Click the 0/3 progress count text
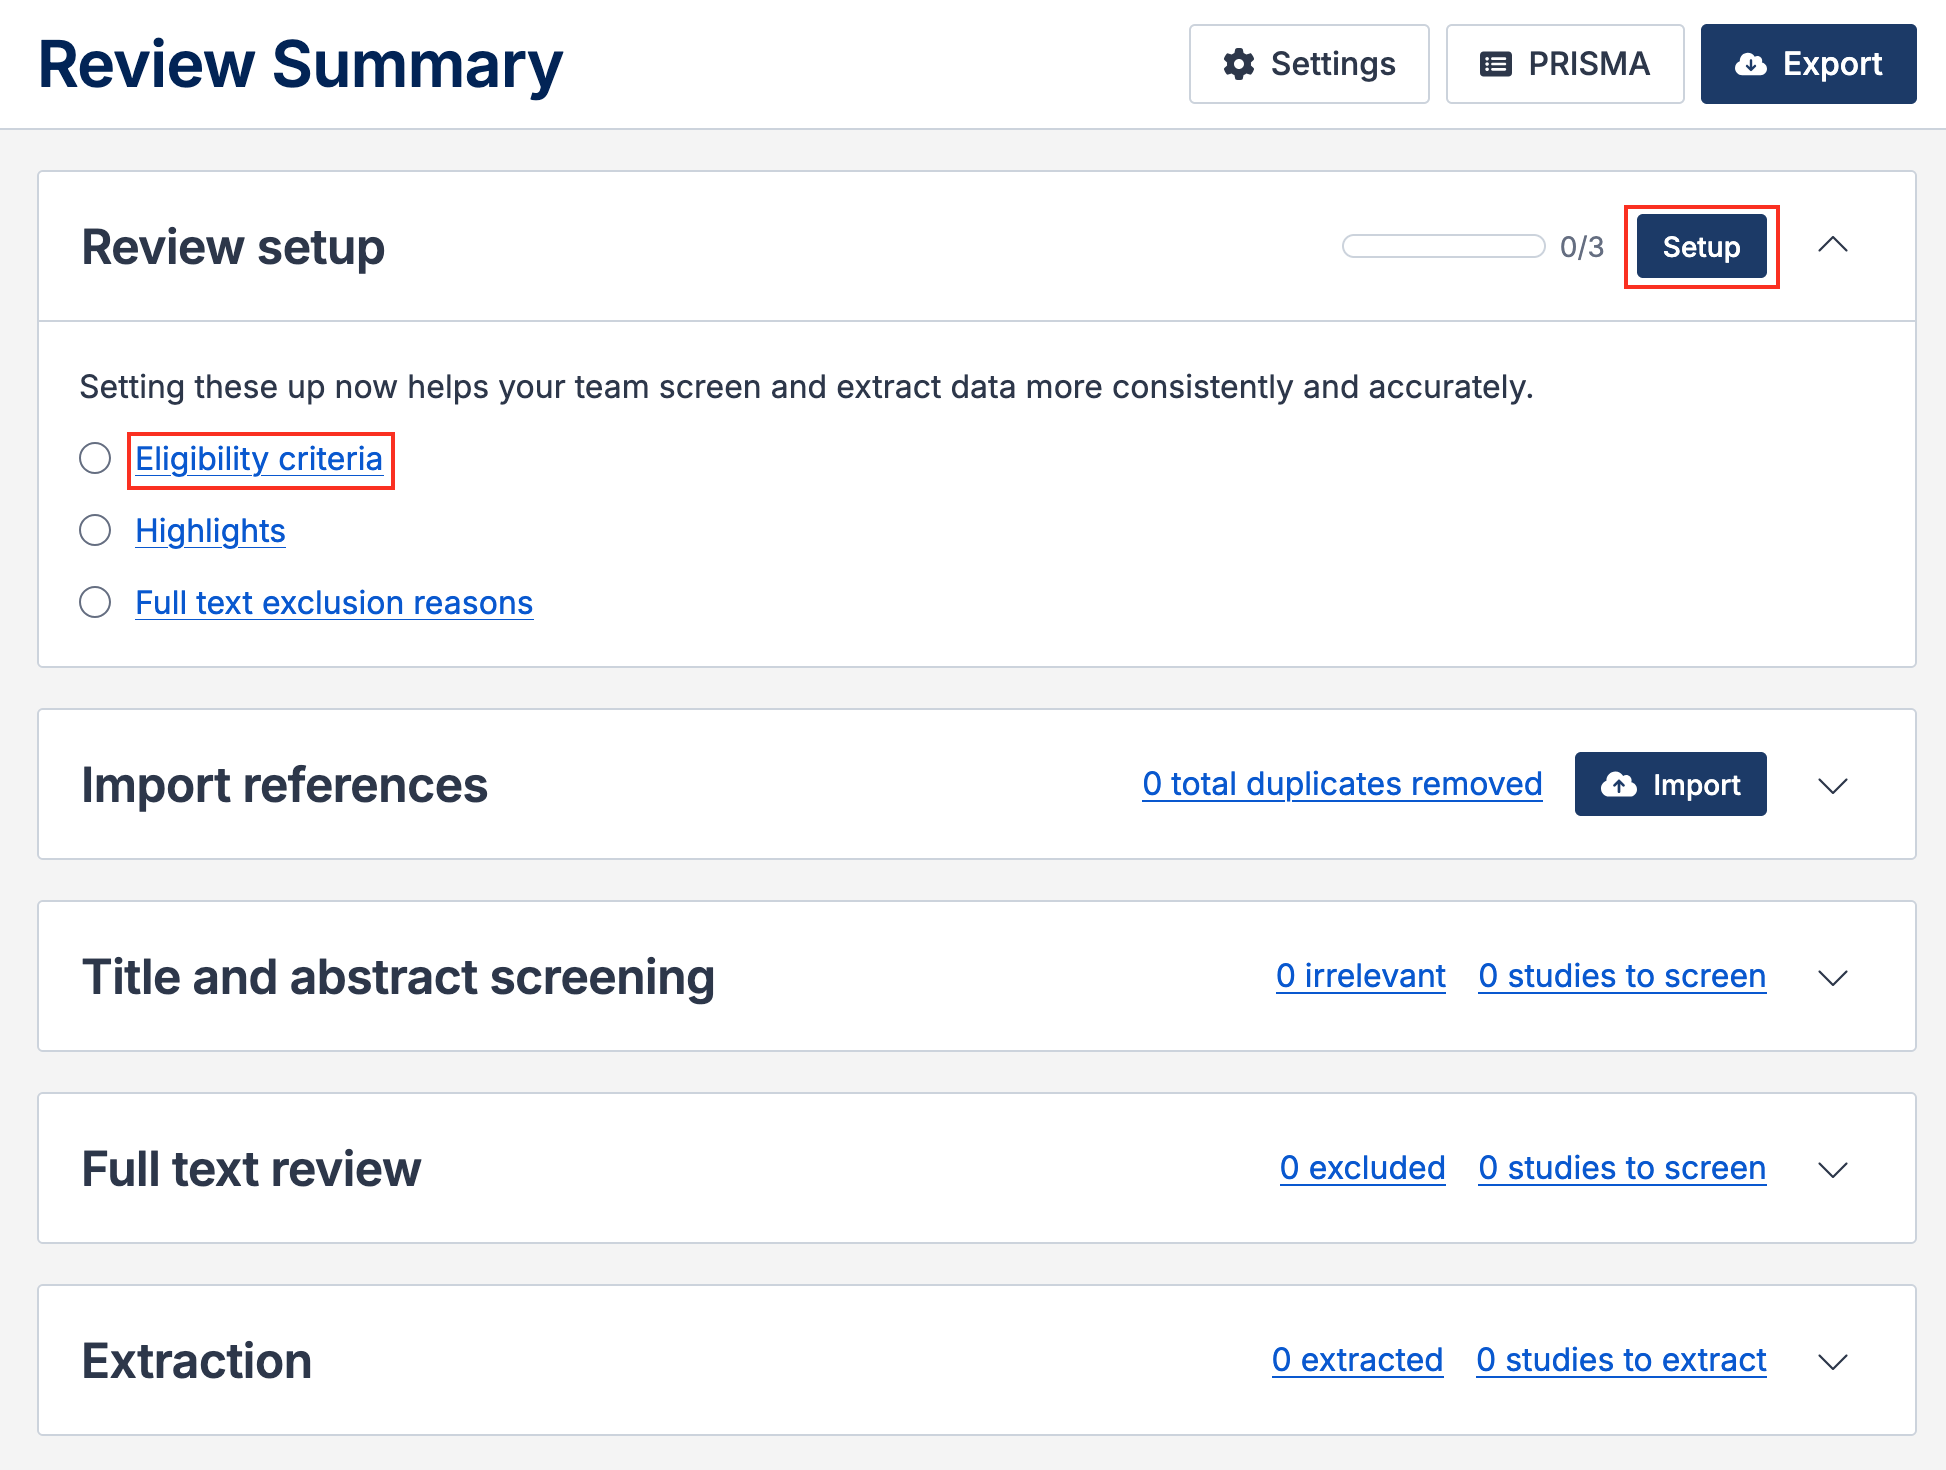The height and width of the screenshot is (1470, 1946). click(x=1582, y=247)
